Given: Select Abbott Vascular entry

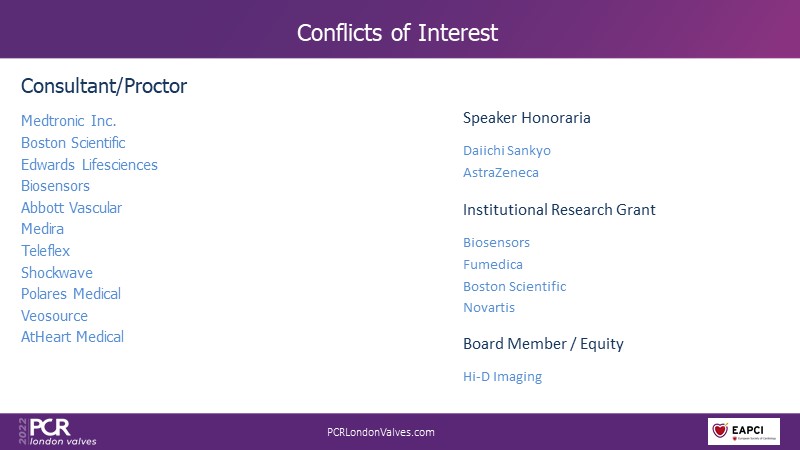Looking at the screenshot, I should tap(71, 208).
